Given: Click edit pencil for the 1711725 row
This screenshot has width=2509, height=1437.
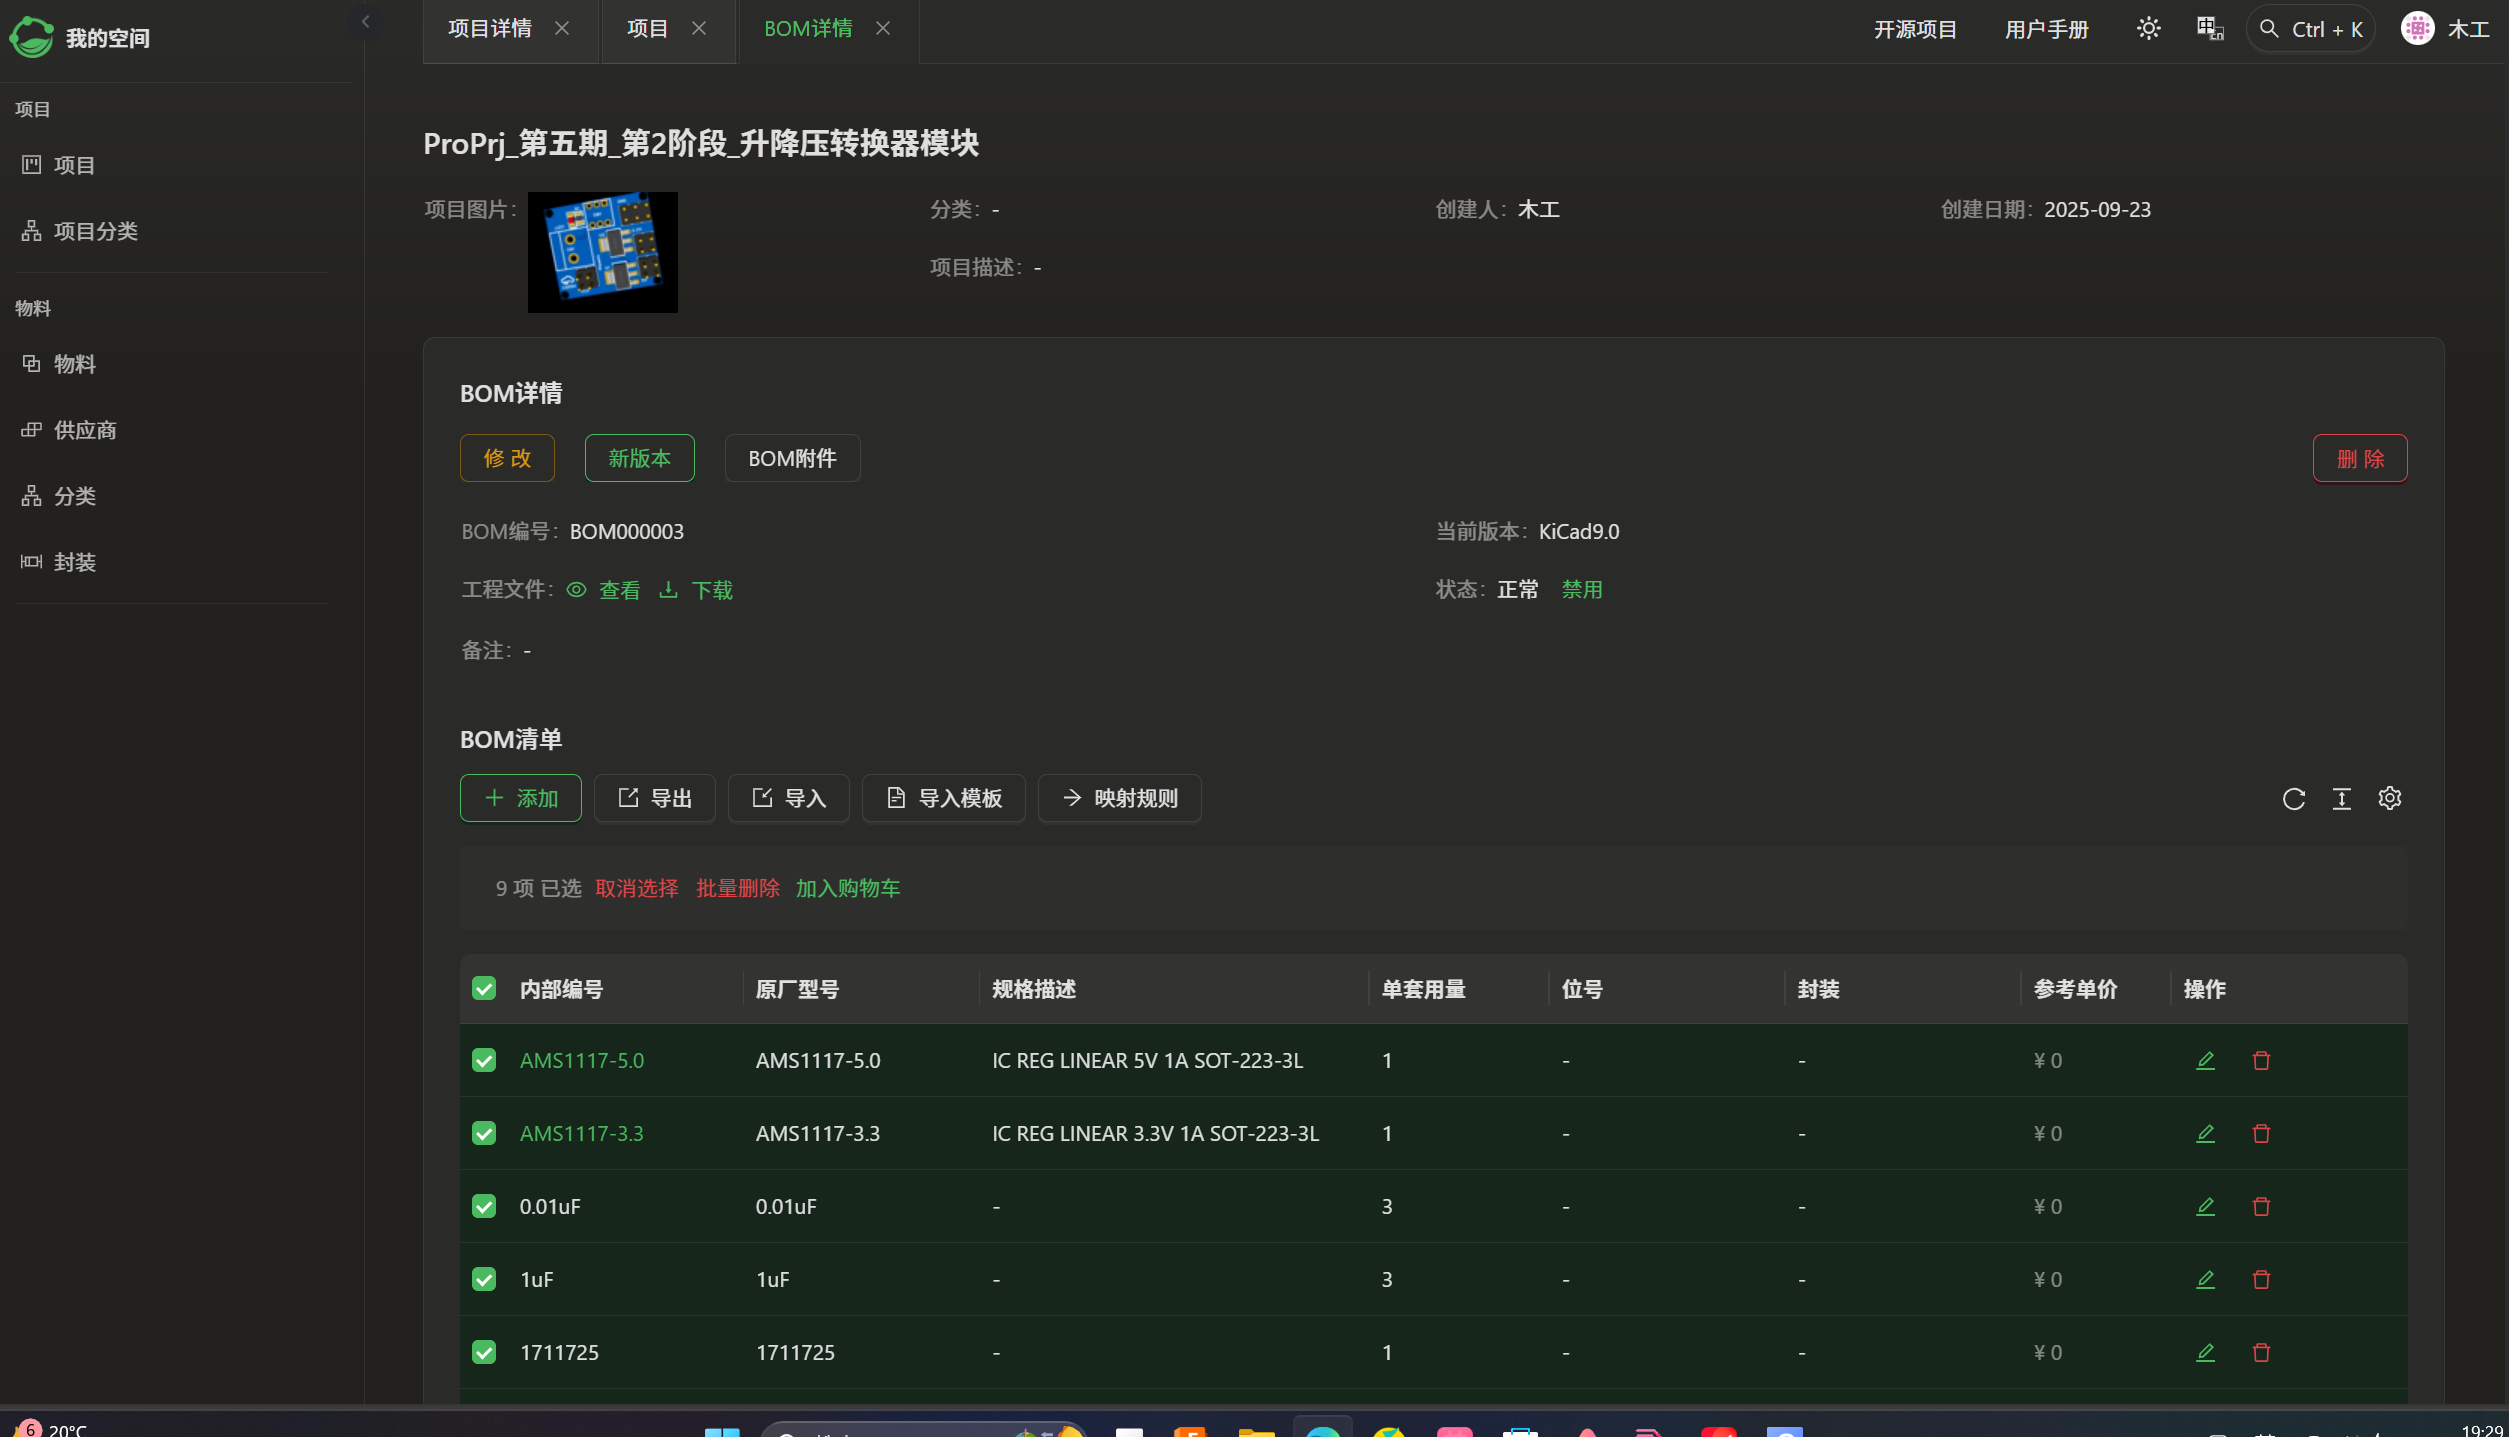Looking at the screenshot, I should click(x=2205, y=1352).
